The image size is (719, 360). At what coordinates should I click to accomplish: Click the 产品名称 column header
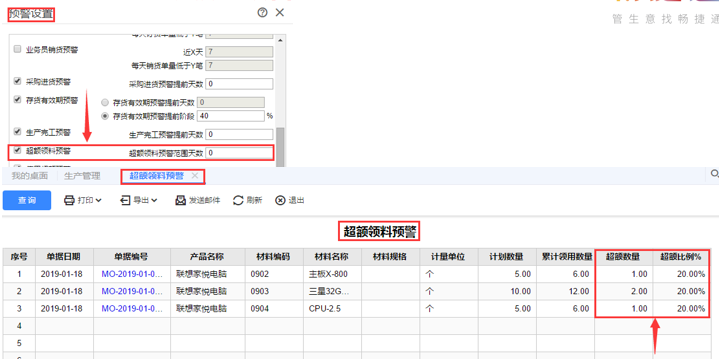(208, 257)
